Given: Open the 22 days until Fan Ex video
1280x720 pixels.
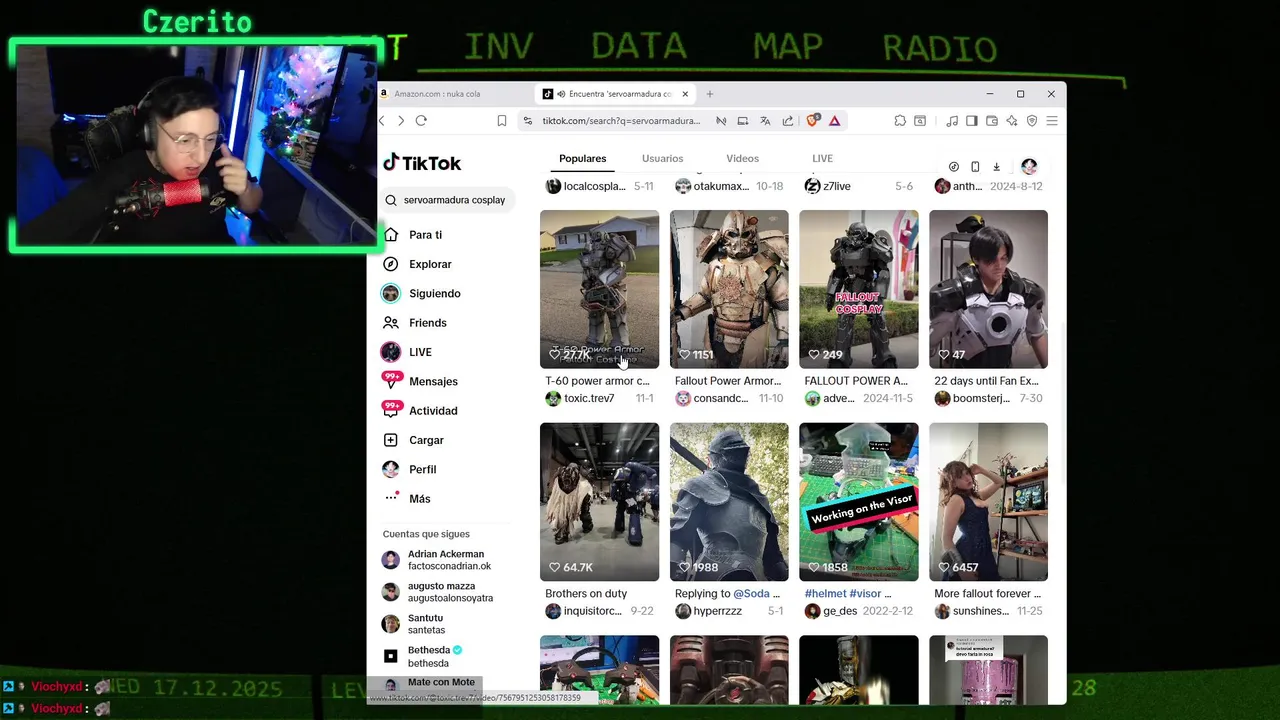Looking at the screenshot, I should (x=988, y=289).
